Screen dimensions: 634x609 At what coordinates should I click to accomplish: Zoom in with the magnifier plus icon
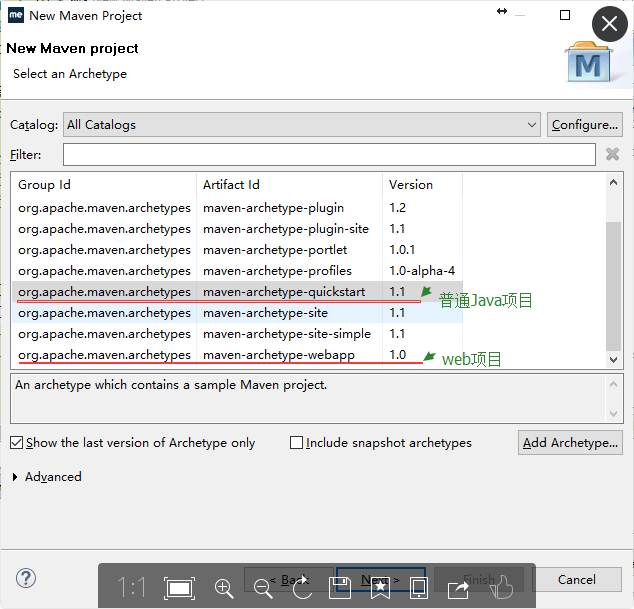click(x=224, y=588)
